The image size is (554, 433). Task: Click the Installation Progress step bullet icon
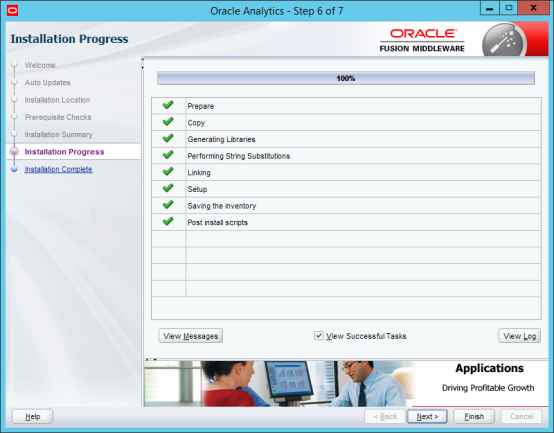[x=14, y=152]
